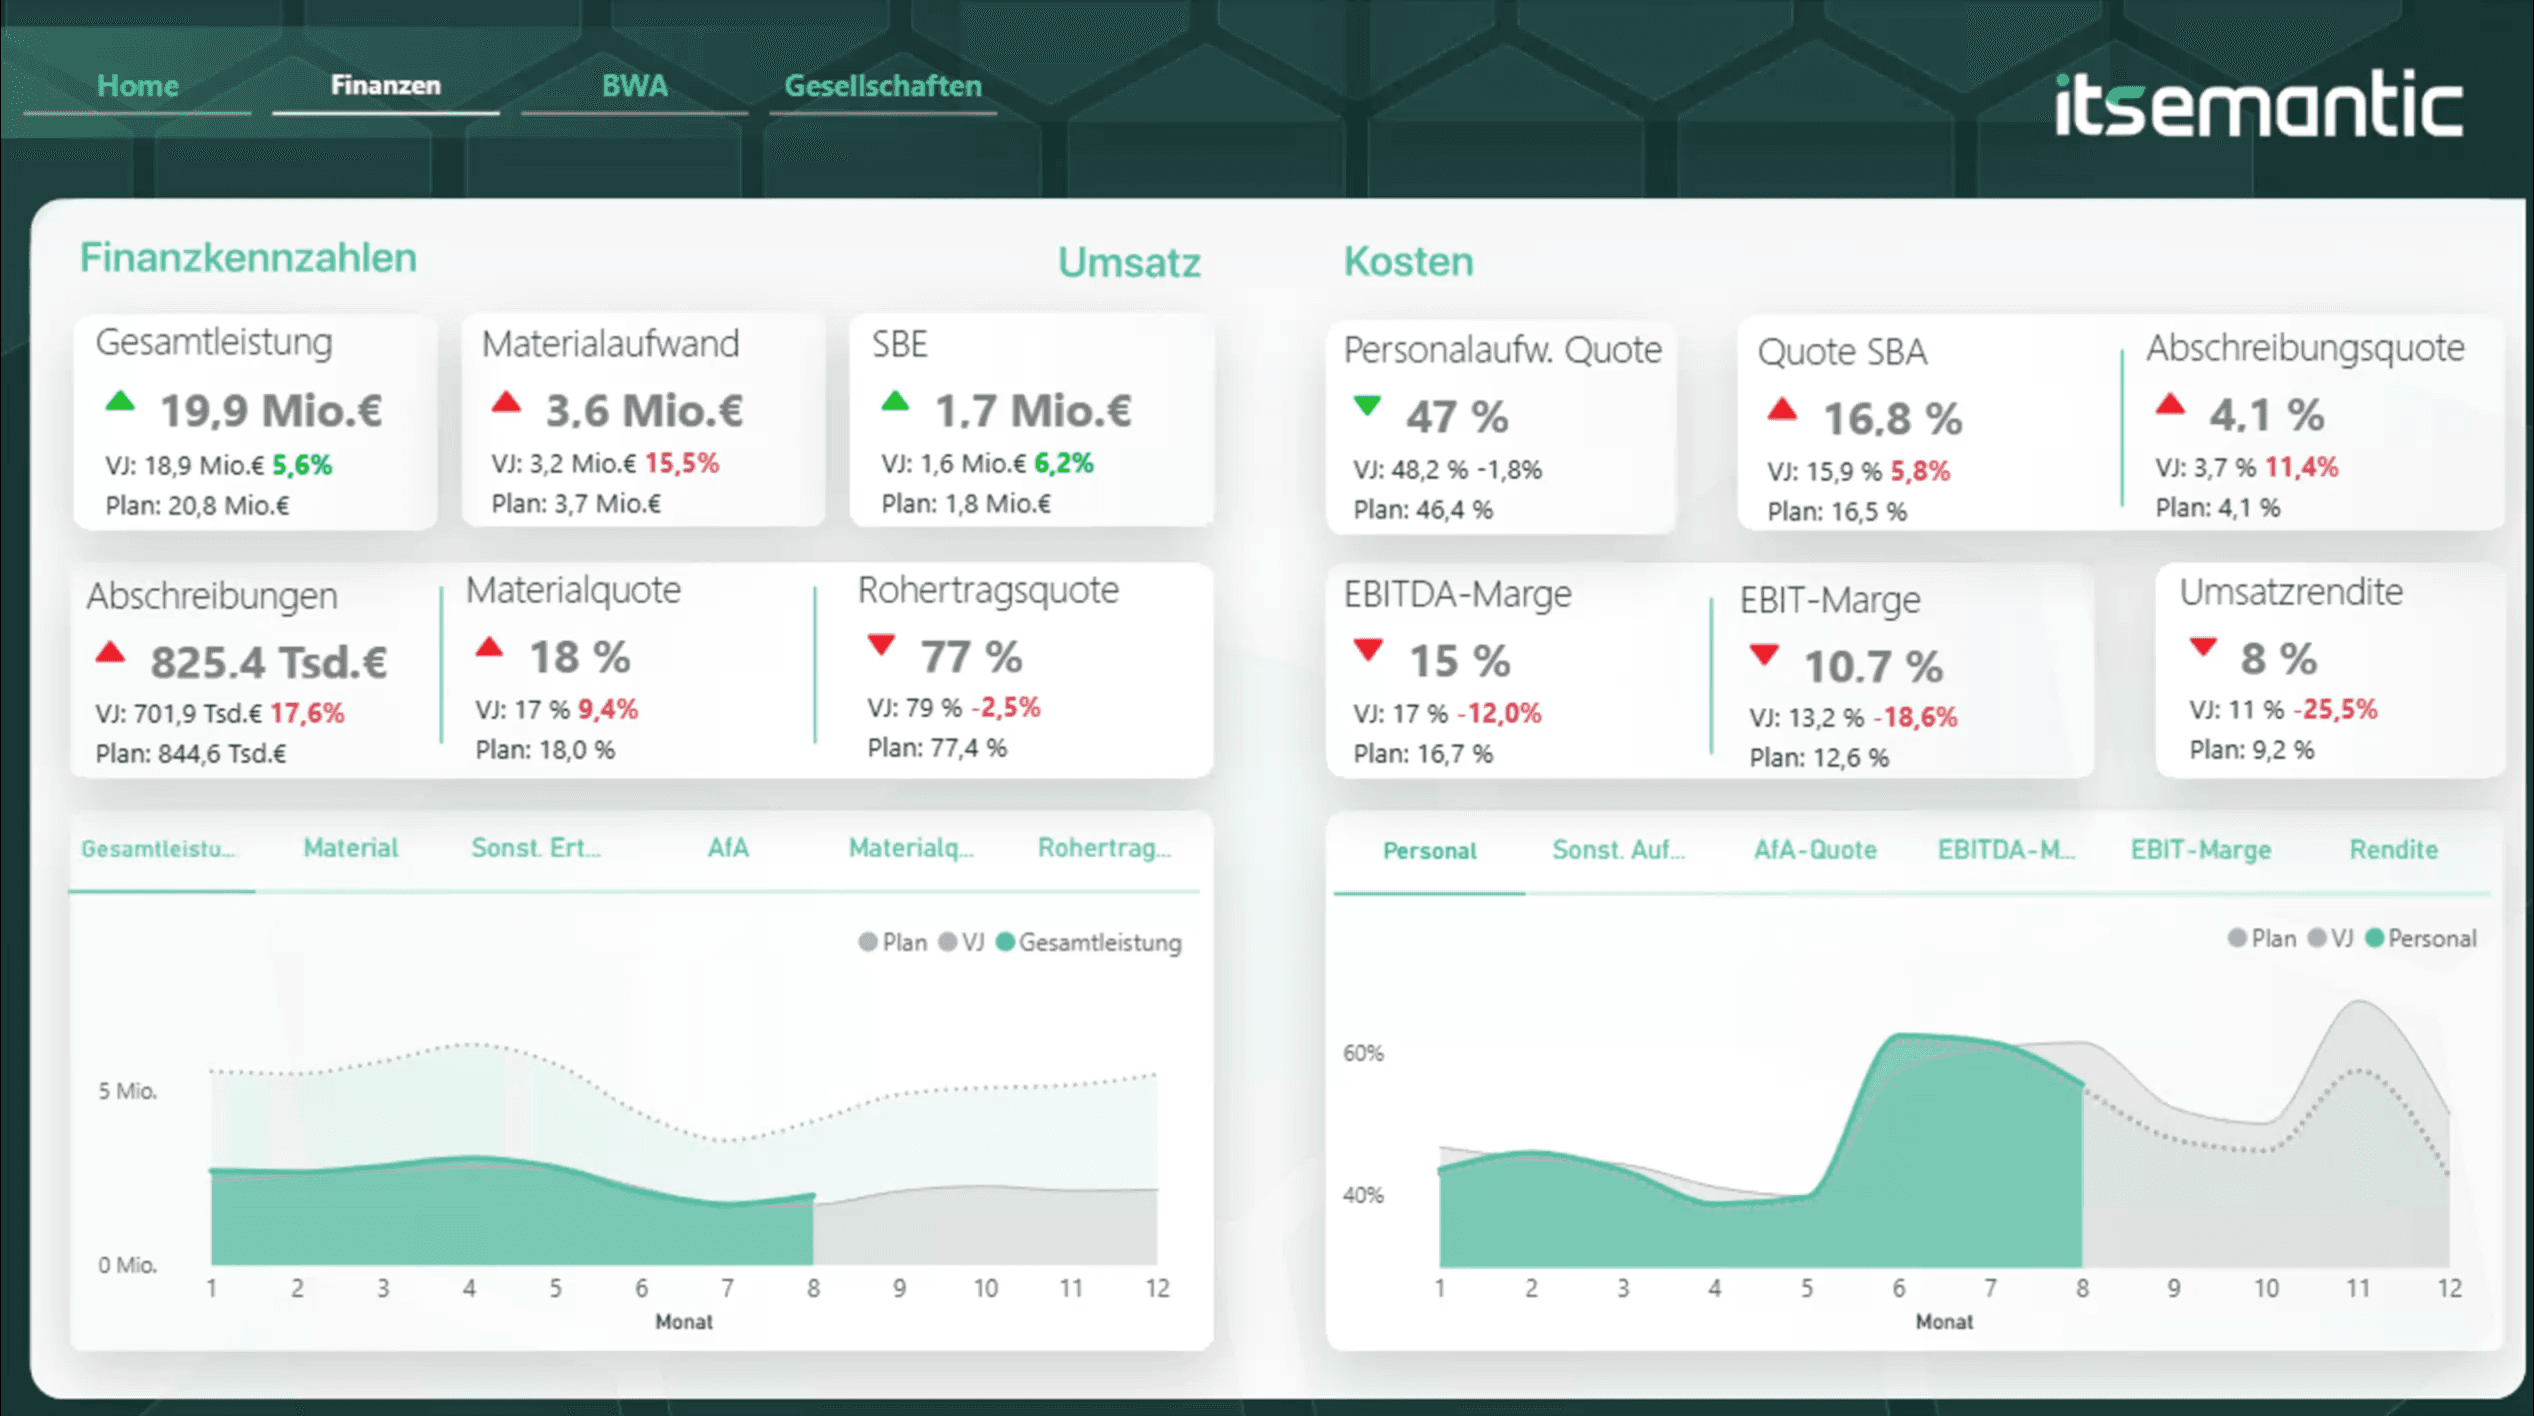Open the Materialq... chart tab
This screenshot has height=1416, width=2534.
coord(910,848)
